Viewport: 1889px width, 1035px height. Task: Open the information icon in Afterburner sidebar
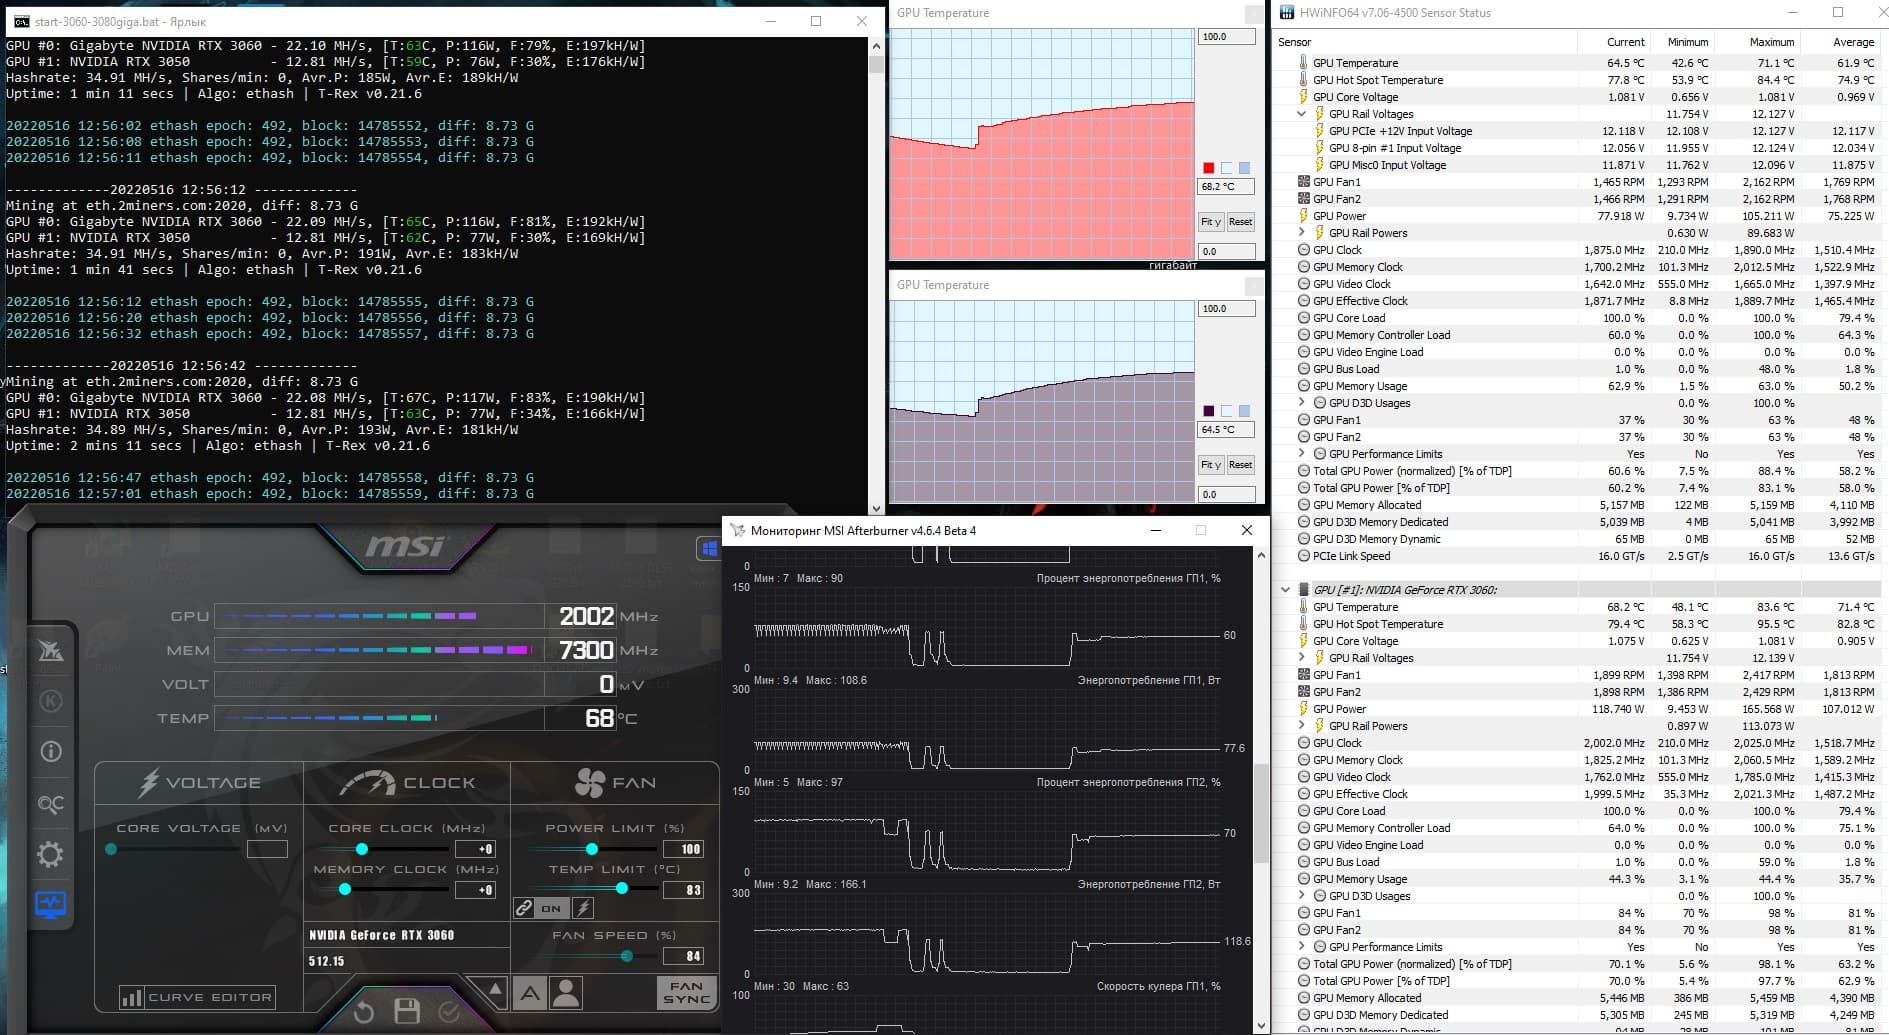coord(51,752)
